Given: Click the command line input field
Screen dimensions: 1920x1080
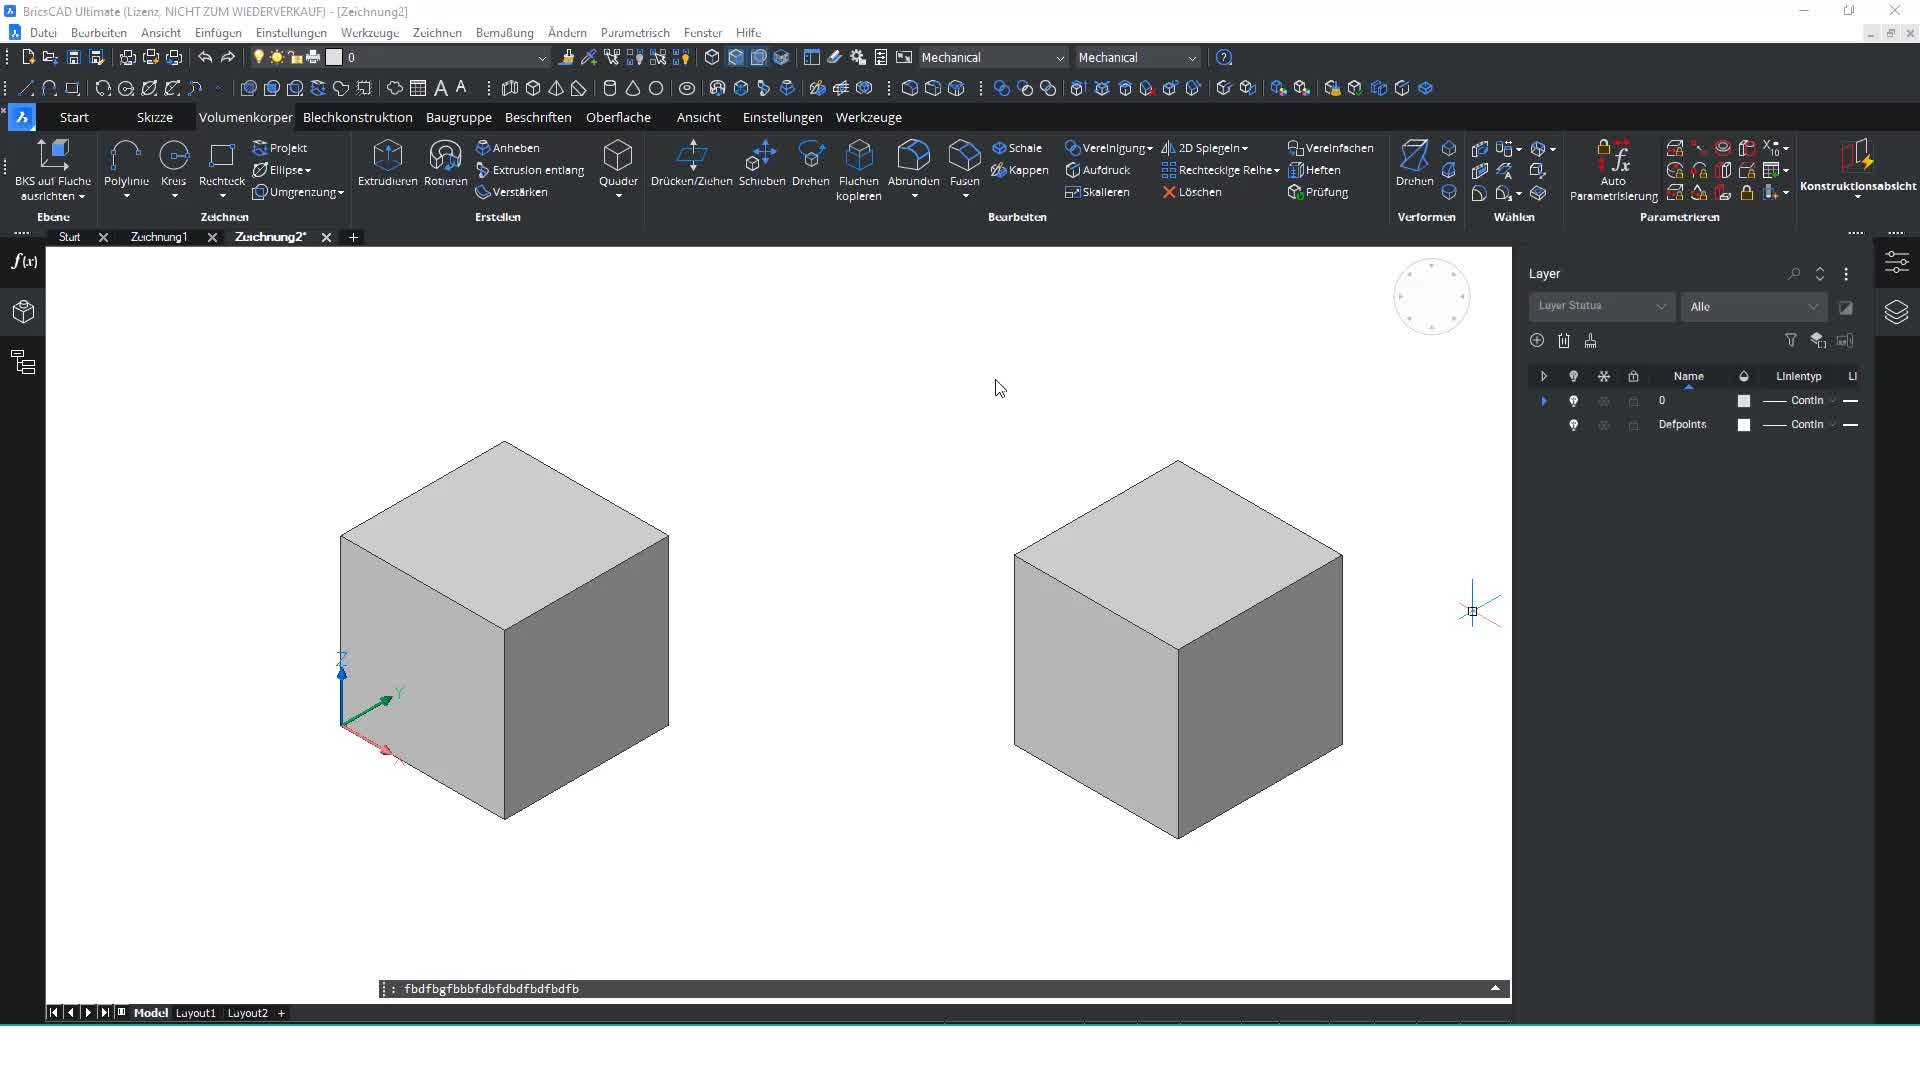Looking at the screenshot, I should point(940,989).
